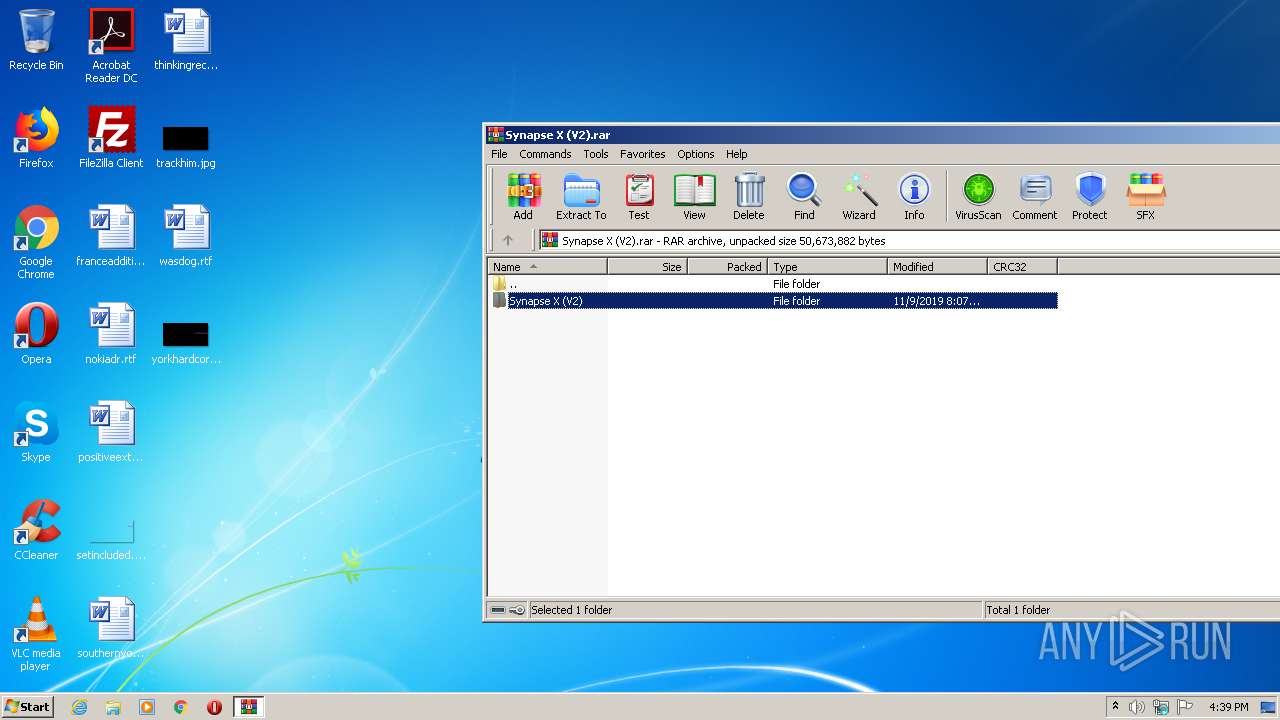Open the Tools menu

pos(596,154)
